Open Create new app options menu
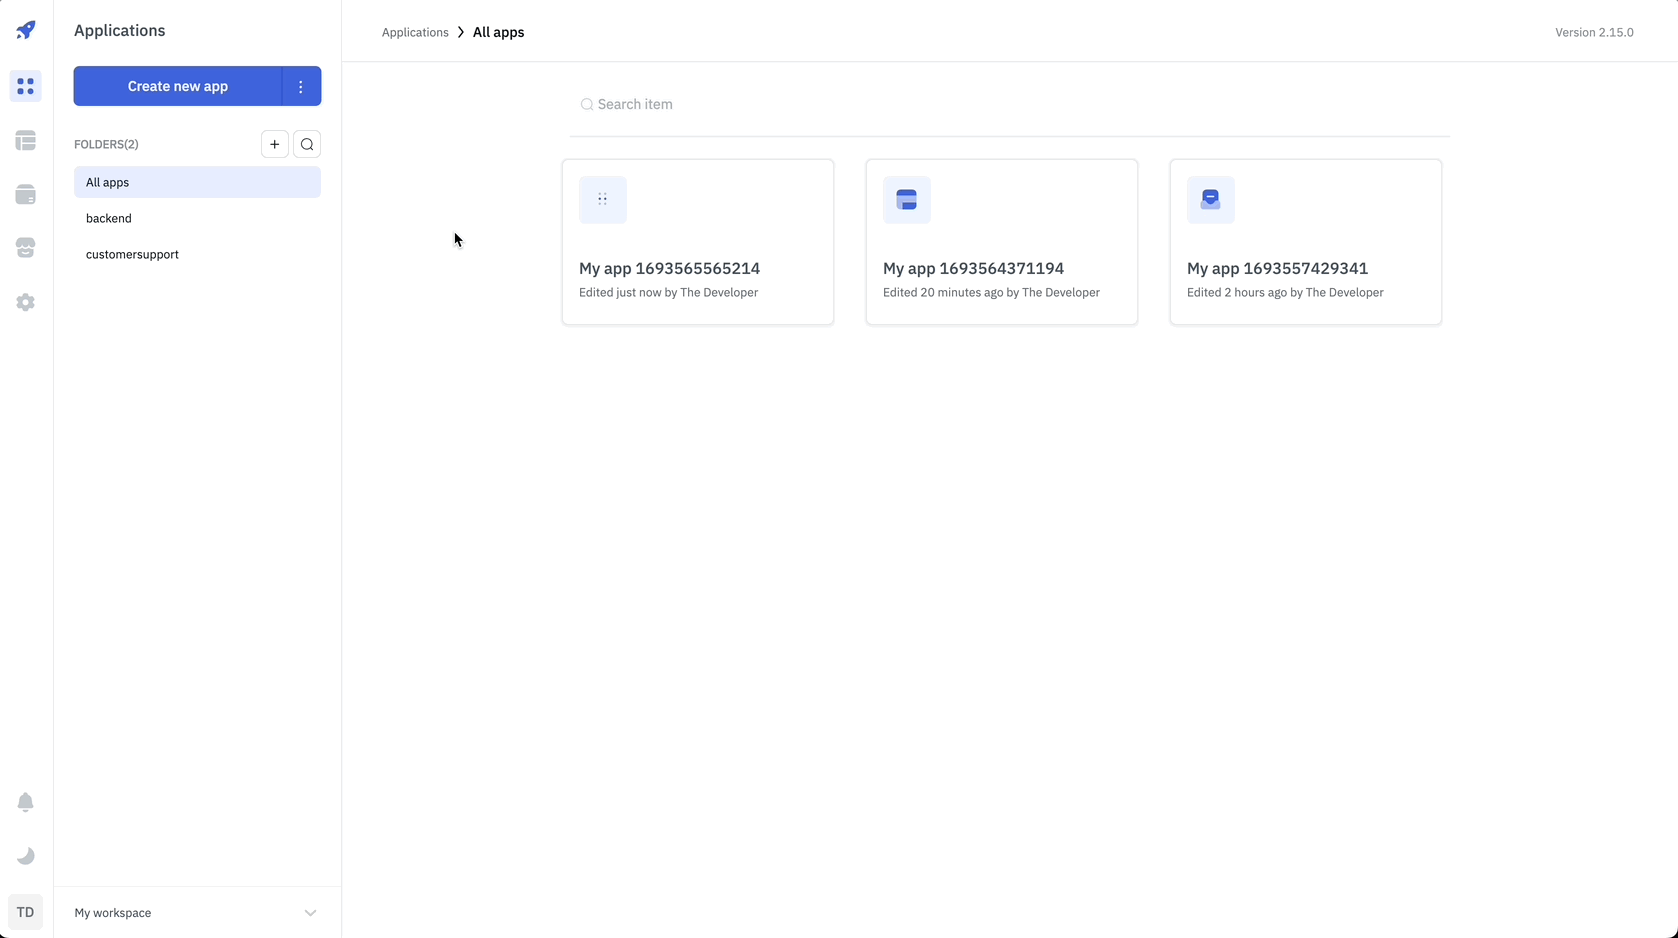1678x938 pixels. click(x=301, y=86)
